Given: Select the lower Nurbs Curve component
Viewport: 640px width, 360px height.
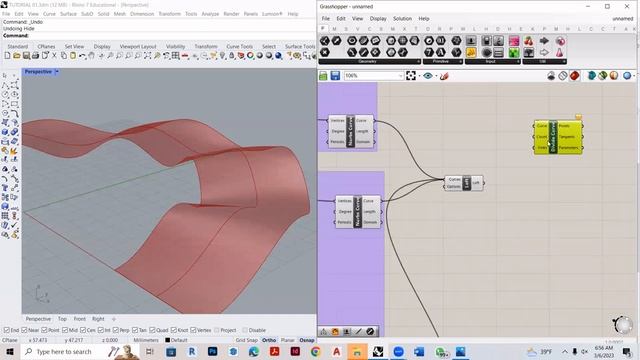Looking at the screenshot, I should click(x=358, y=212).
